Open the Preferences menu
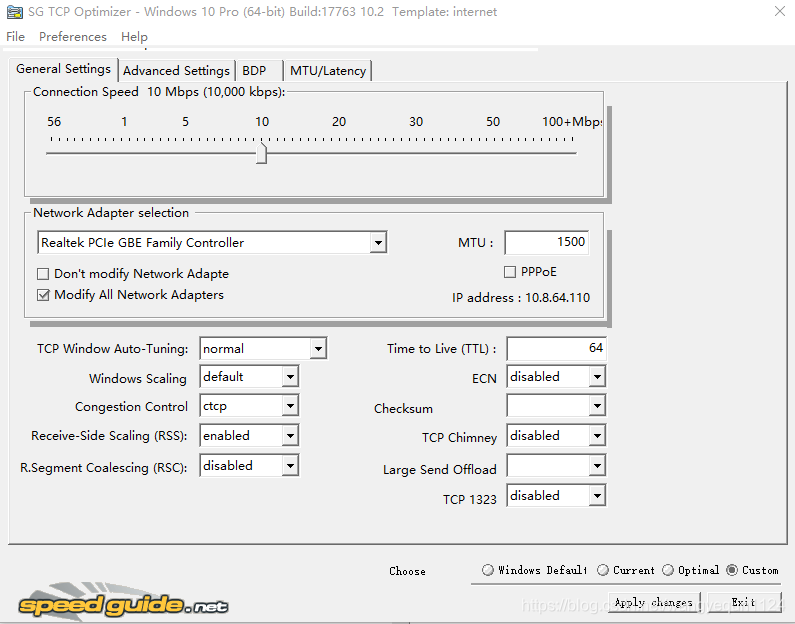Image resolution: width=795 pixels, height=624 pixels. (x=73, y=36)
